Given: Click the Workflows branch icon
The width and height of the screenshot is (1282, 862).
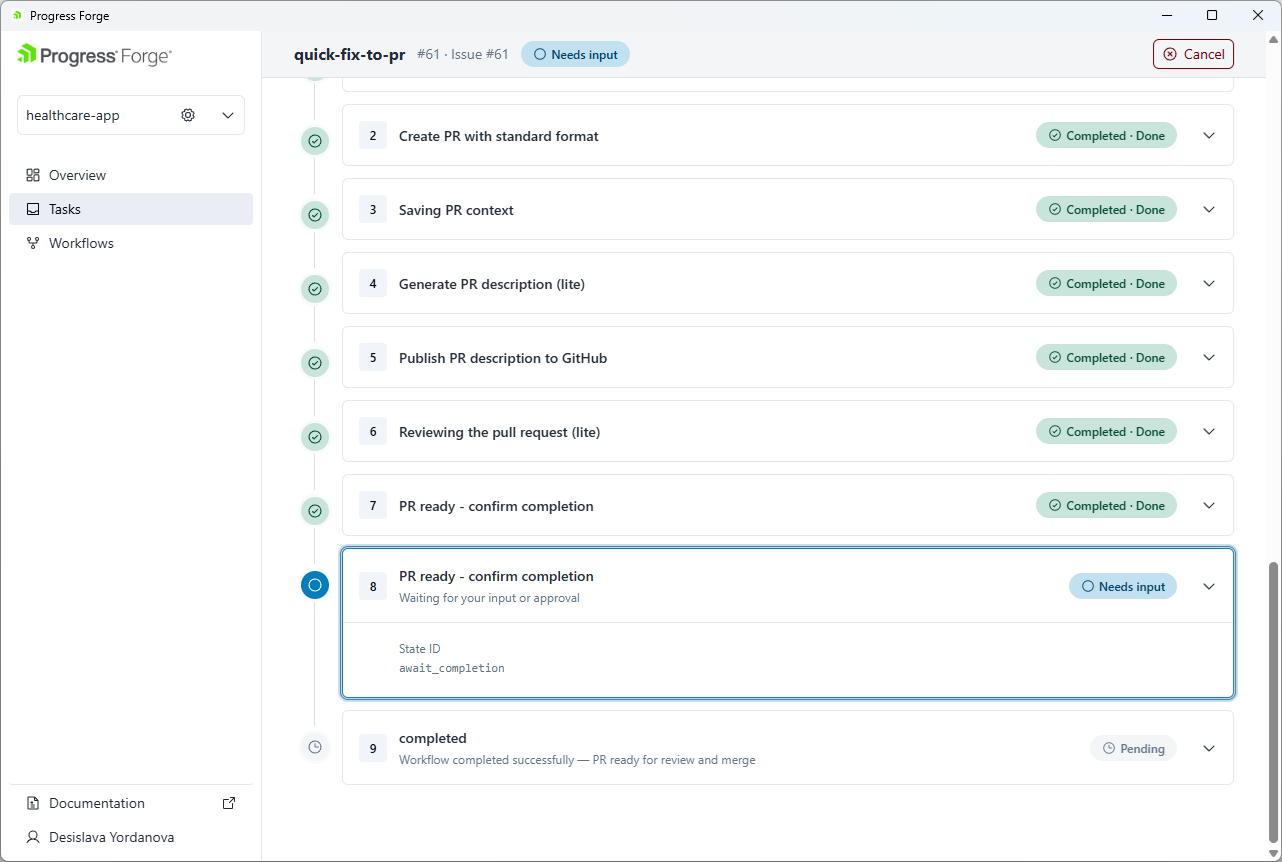Looking at the screenshot, I should pyautogui.click(x=33, y=243).
